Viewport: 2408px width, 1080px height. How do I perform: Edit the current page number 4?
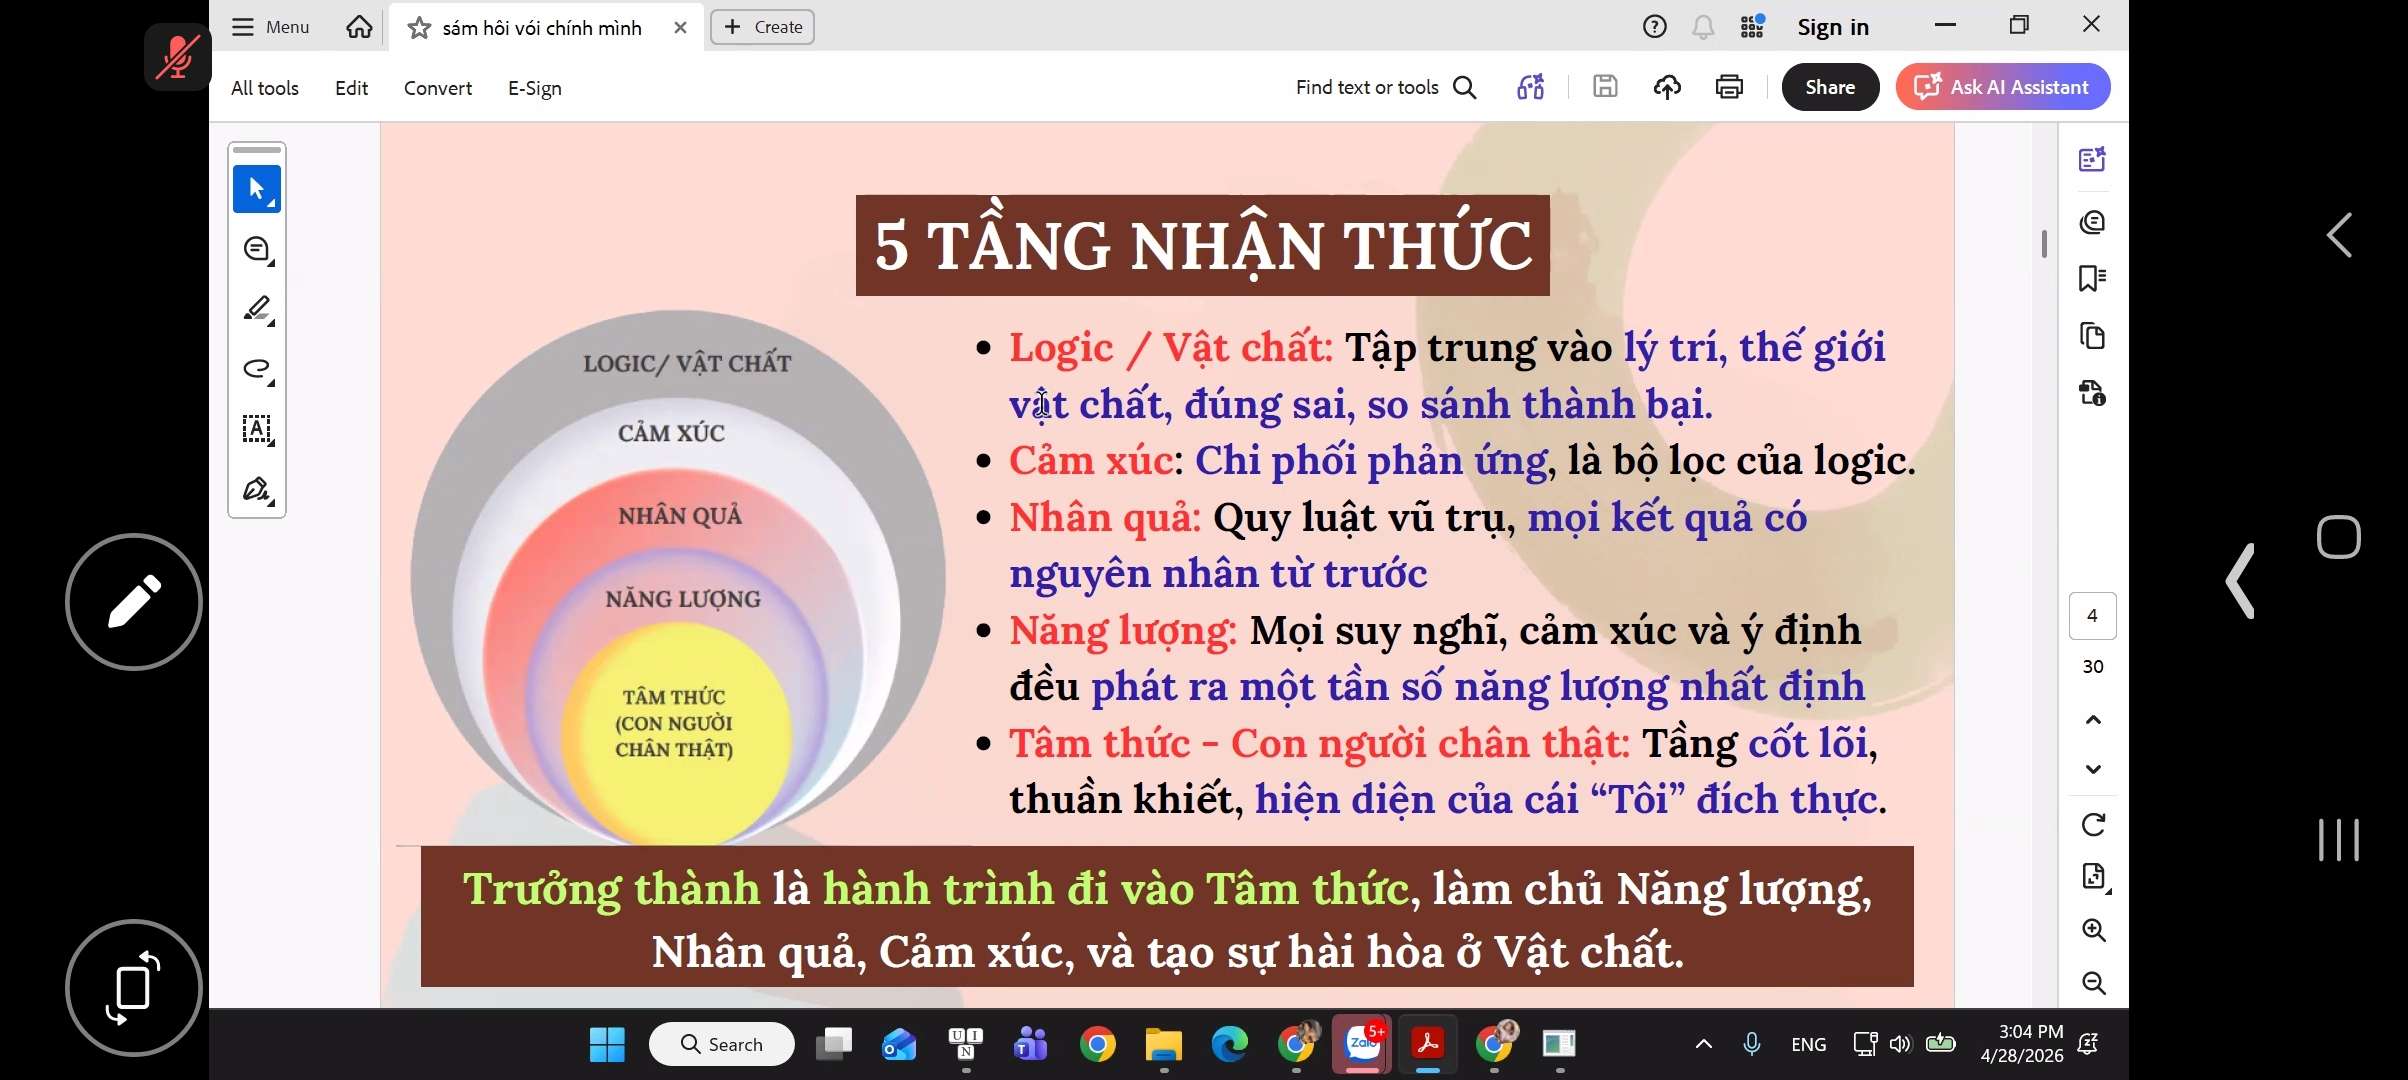tap(2093, 616)
